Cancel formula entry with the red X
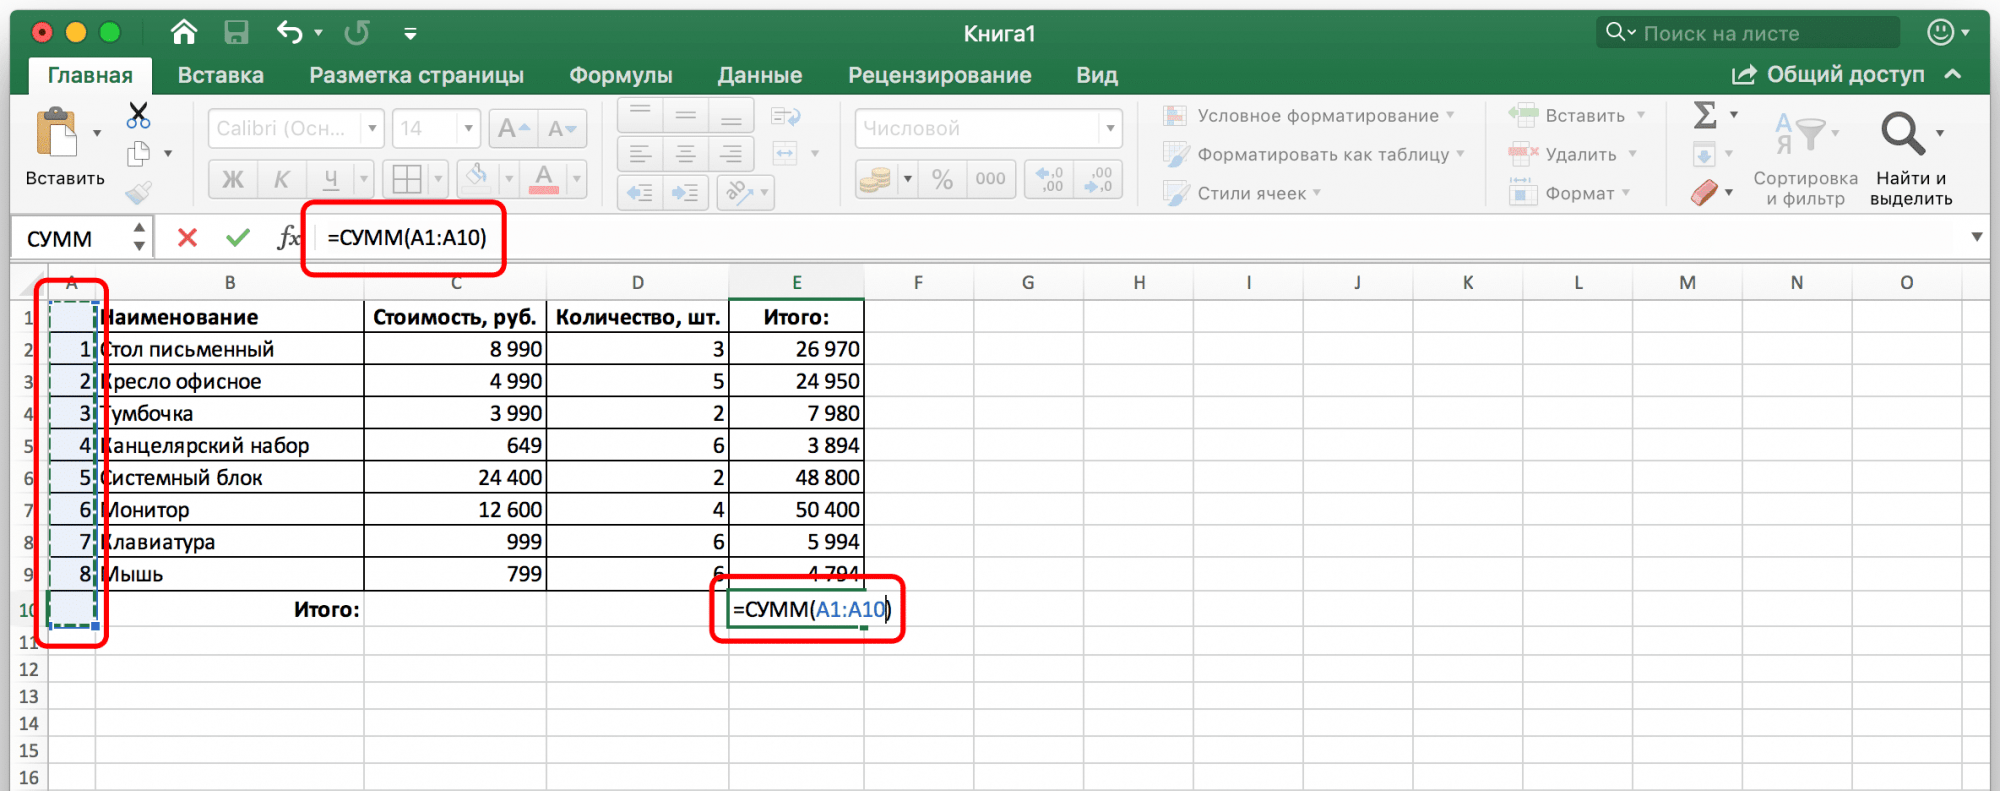The image size is (2000, 791). (187, 238)
